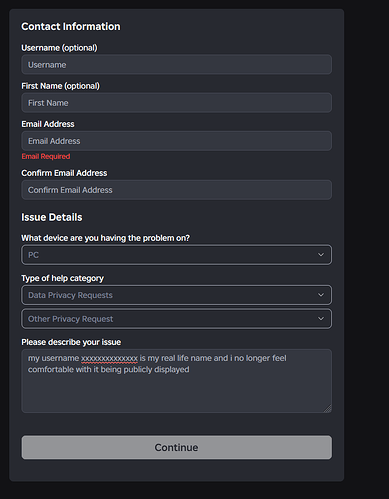This screenshot has height=499, width=389.
Task: Open the Data Privacy Requests dropdown
Action: (x=176, y=295)
